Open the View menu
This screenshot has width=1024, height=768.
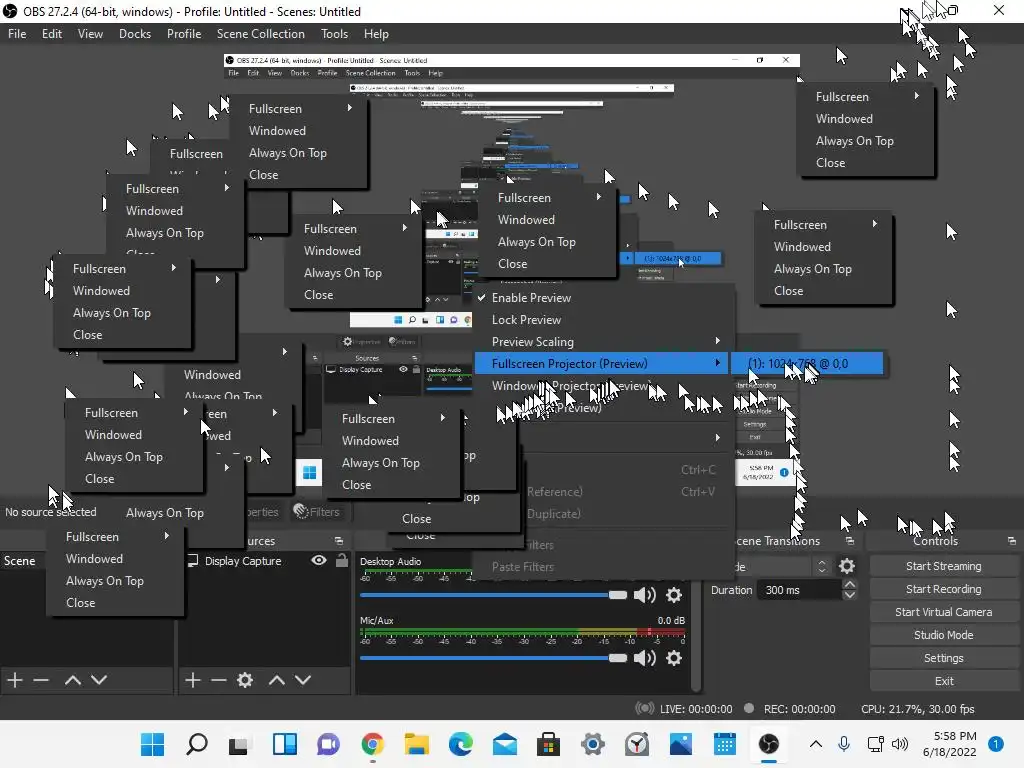coord(90,34)
